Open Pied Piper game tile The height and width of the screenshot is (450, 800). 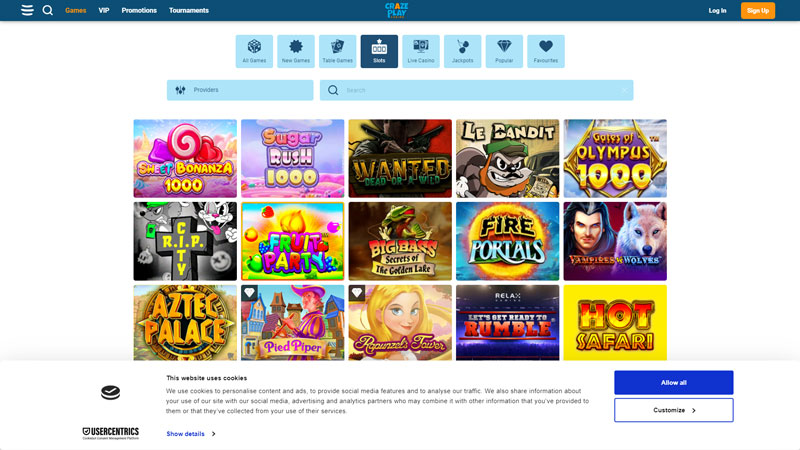click(x=292, y=322)
